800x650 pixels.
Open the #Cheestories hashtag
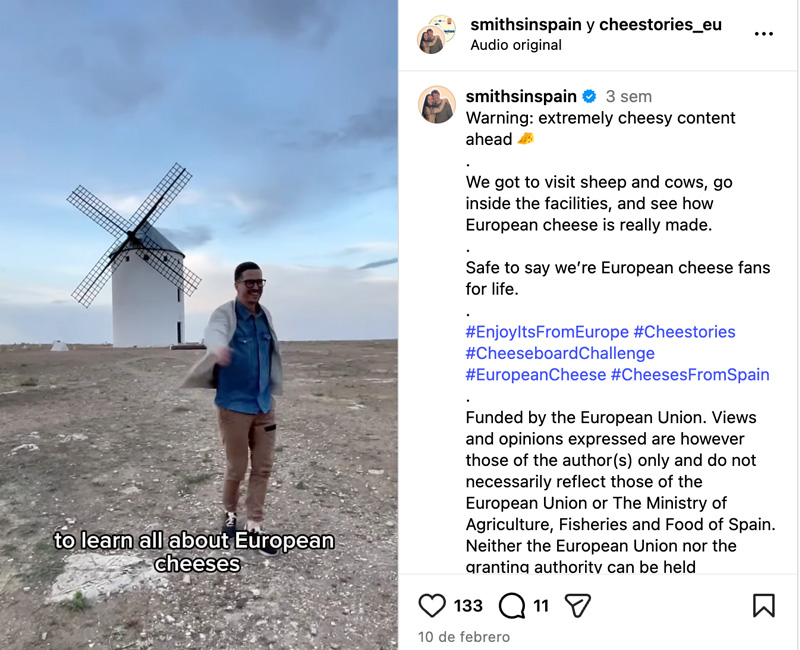coord(684,332)
